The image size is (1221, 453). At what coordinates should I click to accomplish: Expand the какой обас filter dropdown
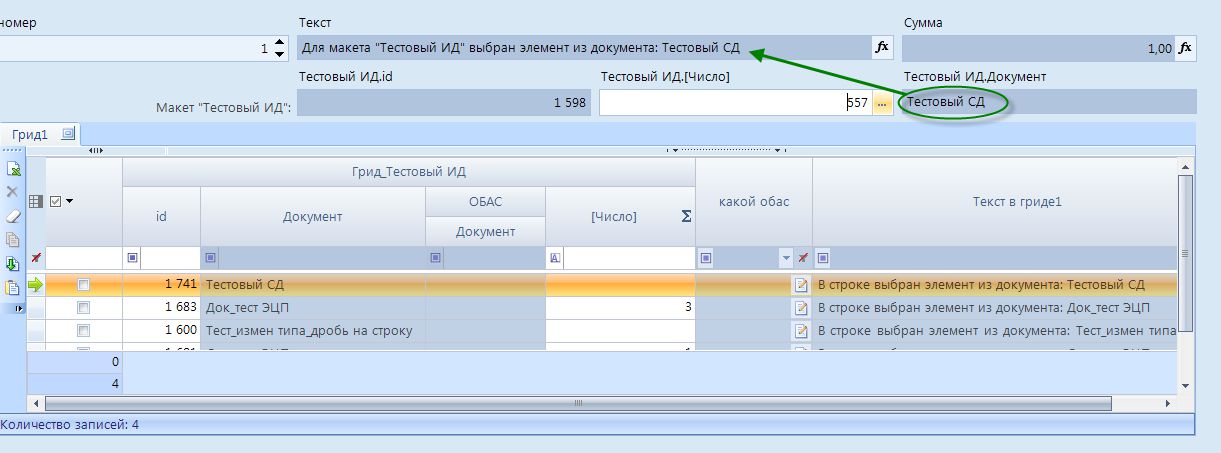click(x=785, y=259)
